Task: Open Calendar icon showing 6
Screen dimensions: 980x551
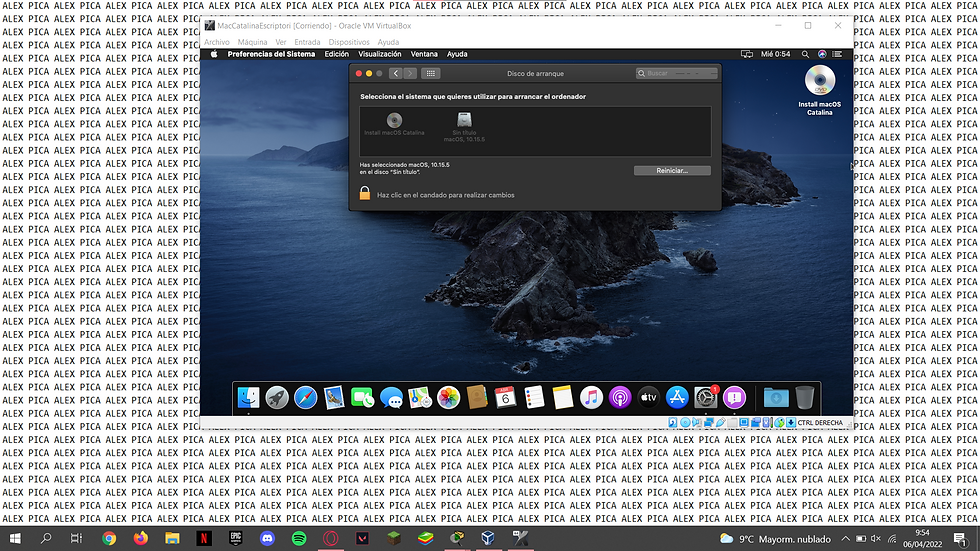Action: click(505, 397)
